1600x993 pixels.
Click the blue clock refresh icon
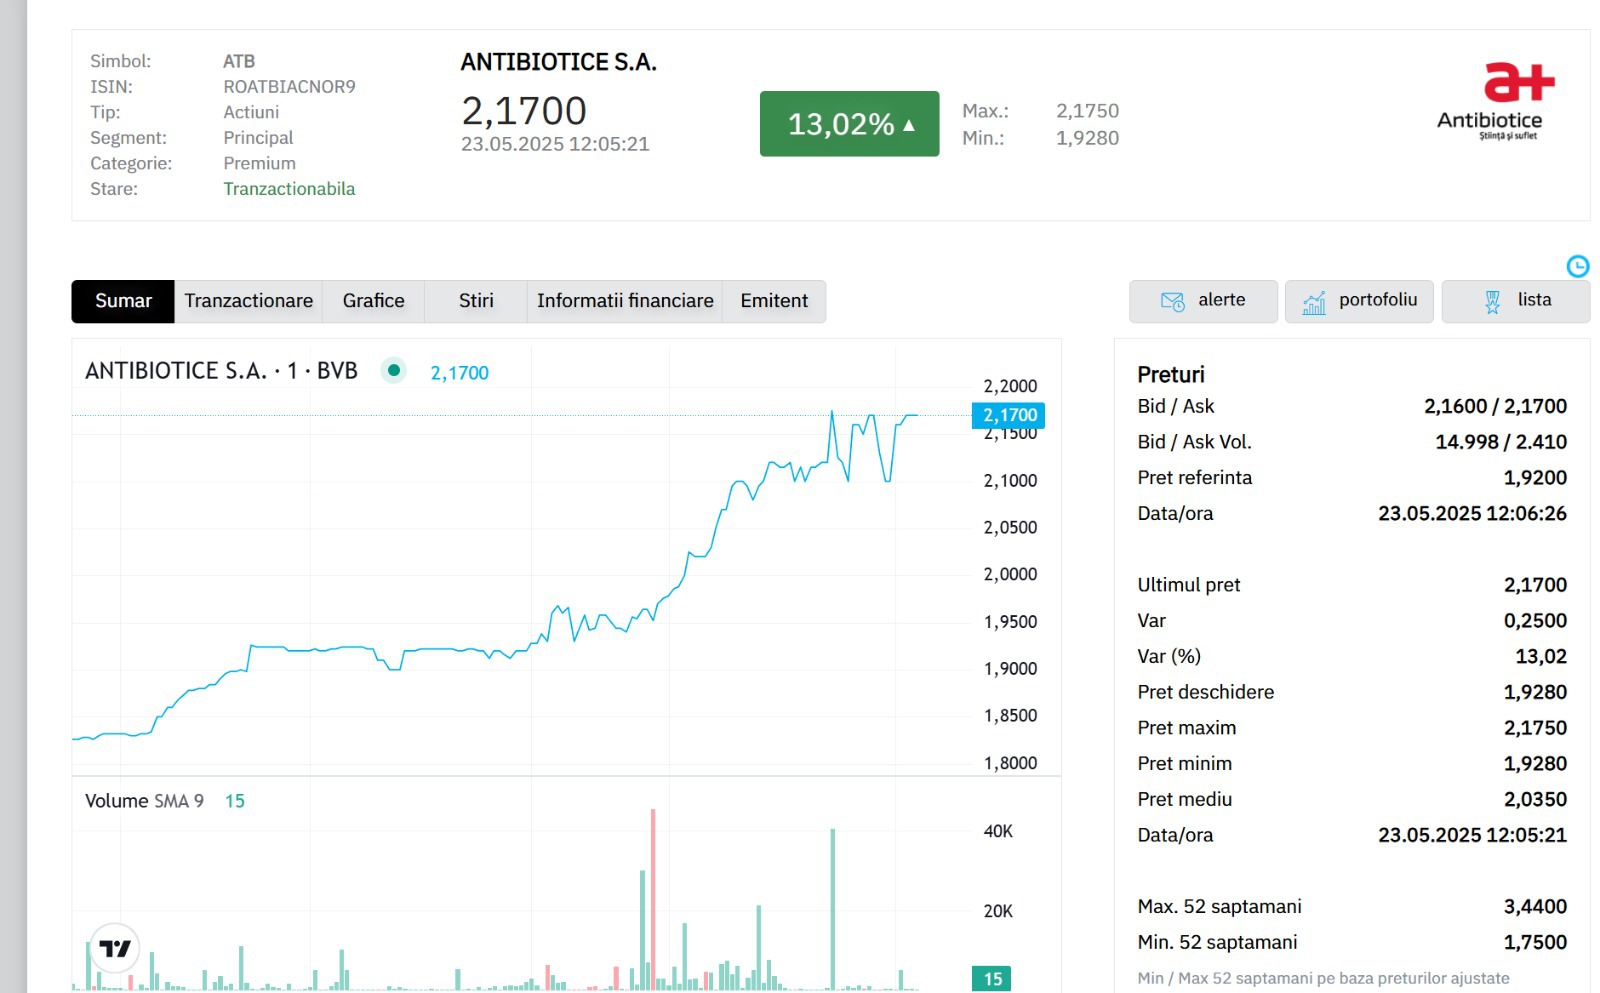coord(1577,266)
